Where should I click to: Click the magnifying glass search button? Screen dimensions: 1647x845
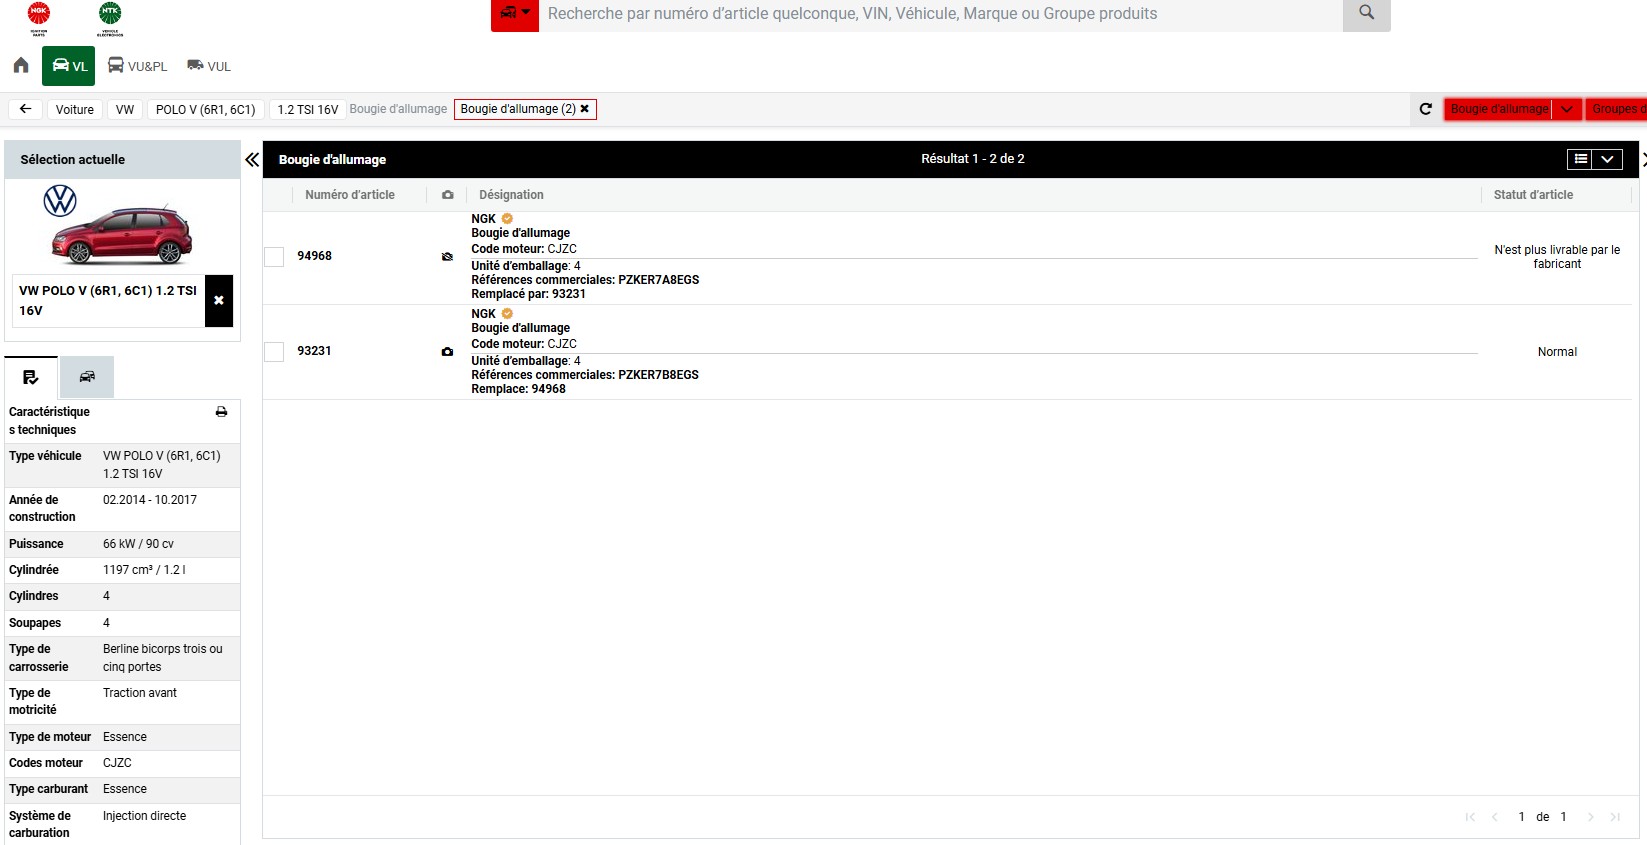(1366, 14)
